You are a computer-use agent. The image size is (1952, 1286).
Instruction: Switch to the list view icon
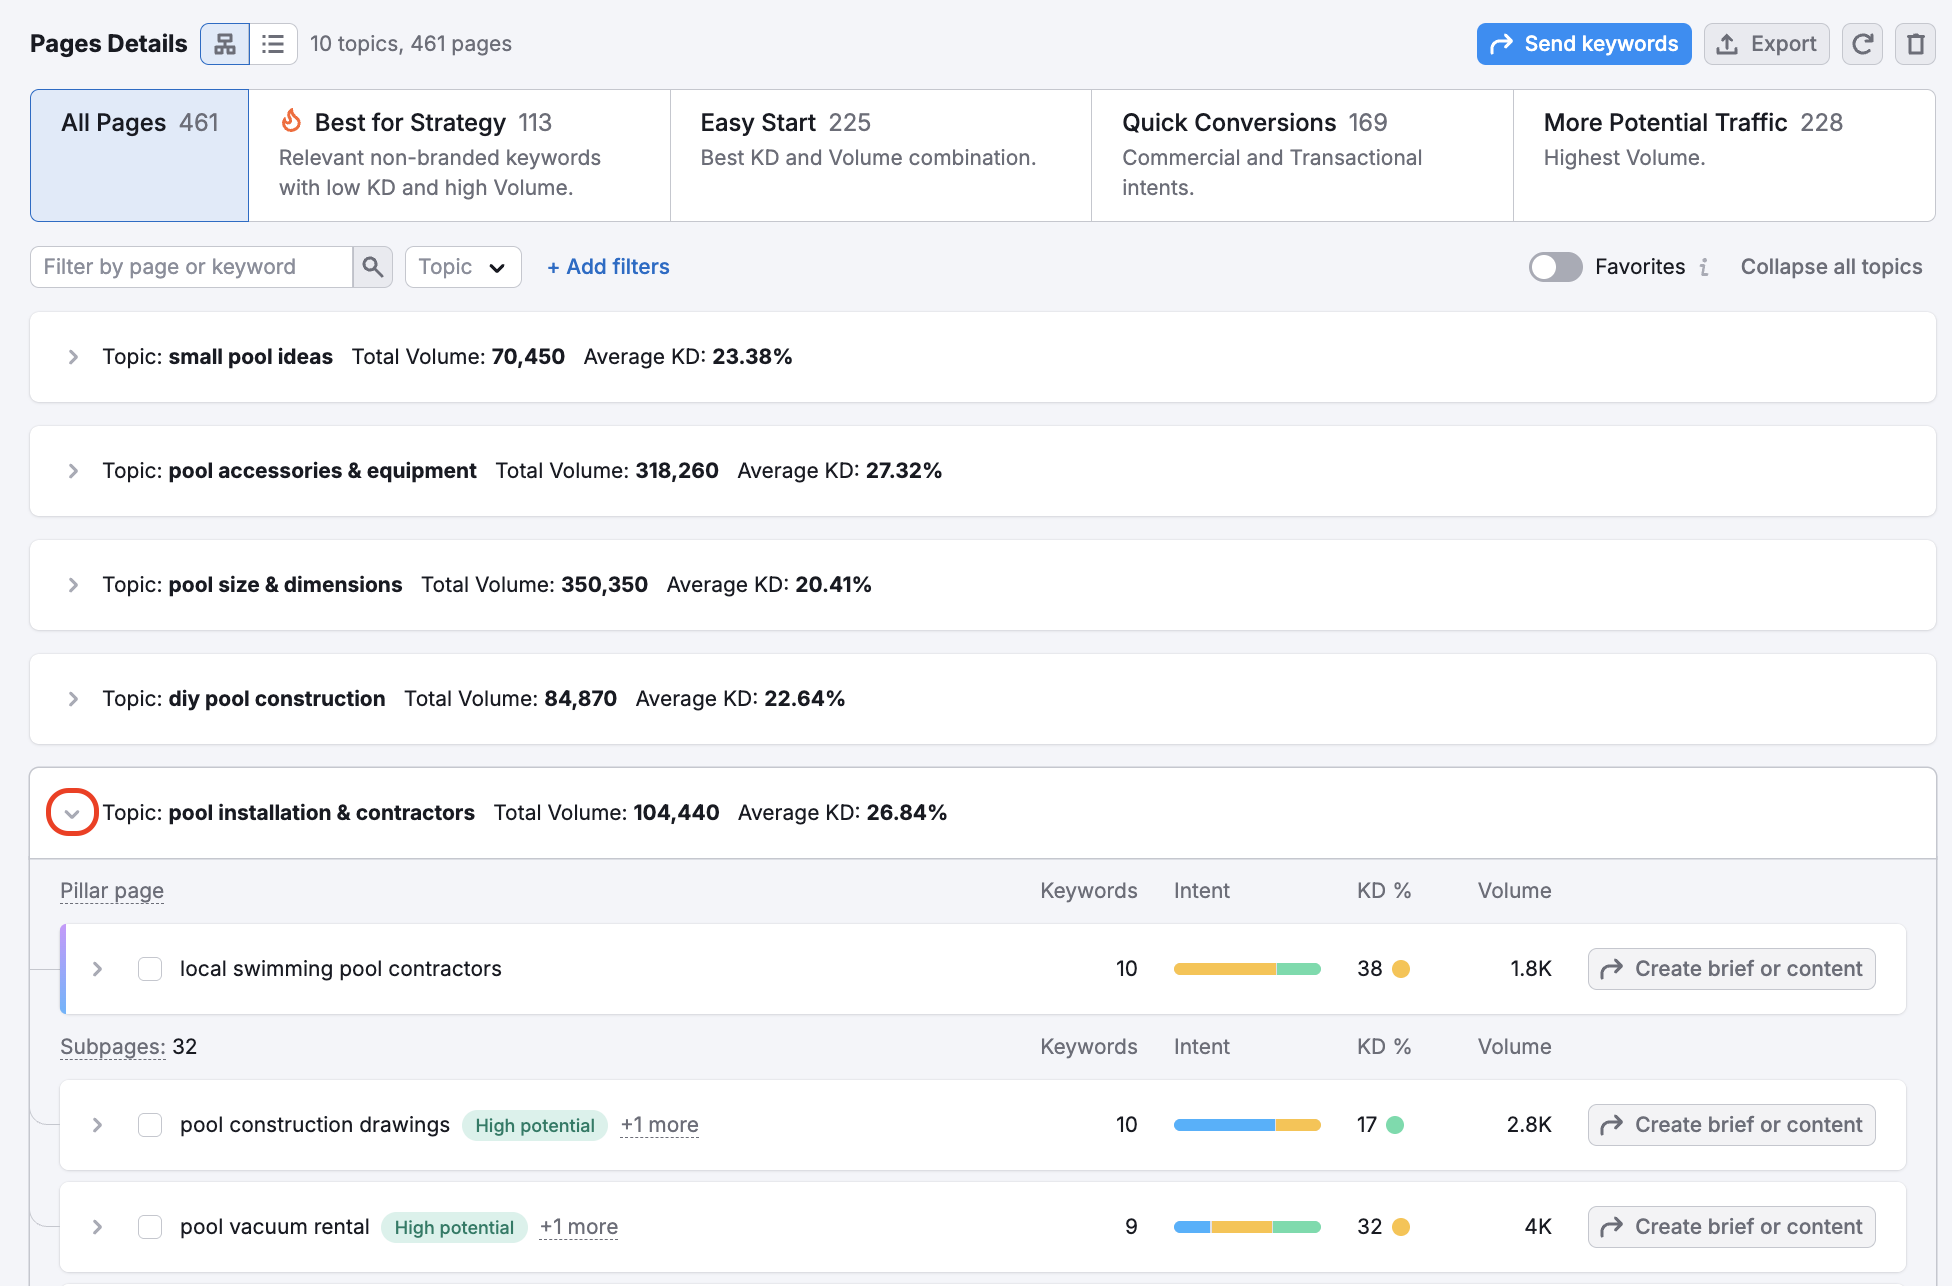273,44
